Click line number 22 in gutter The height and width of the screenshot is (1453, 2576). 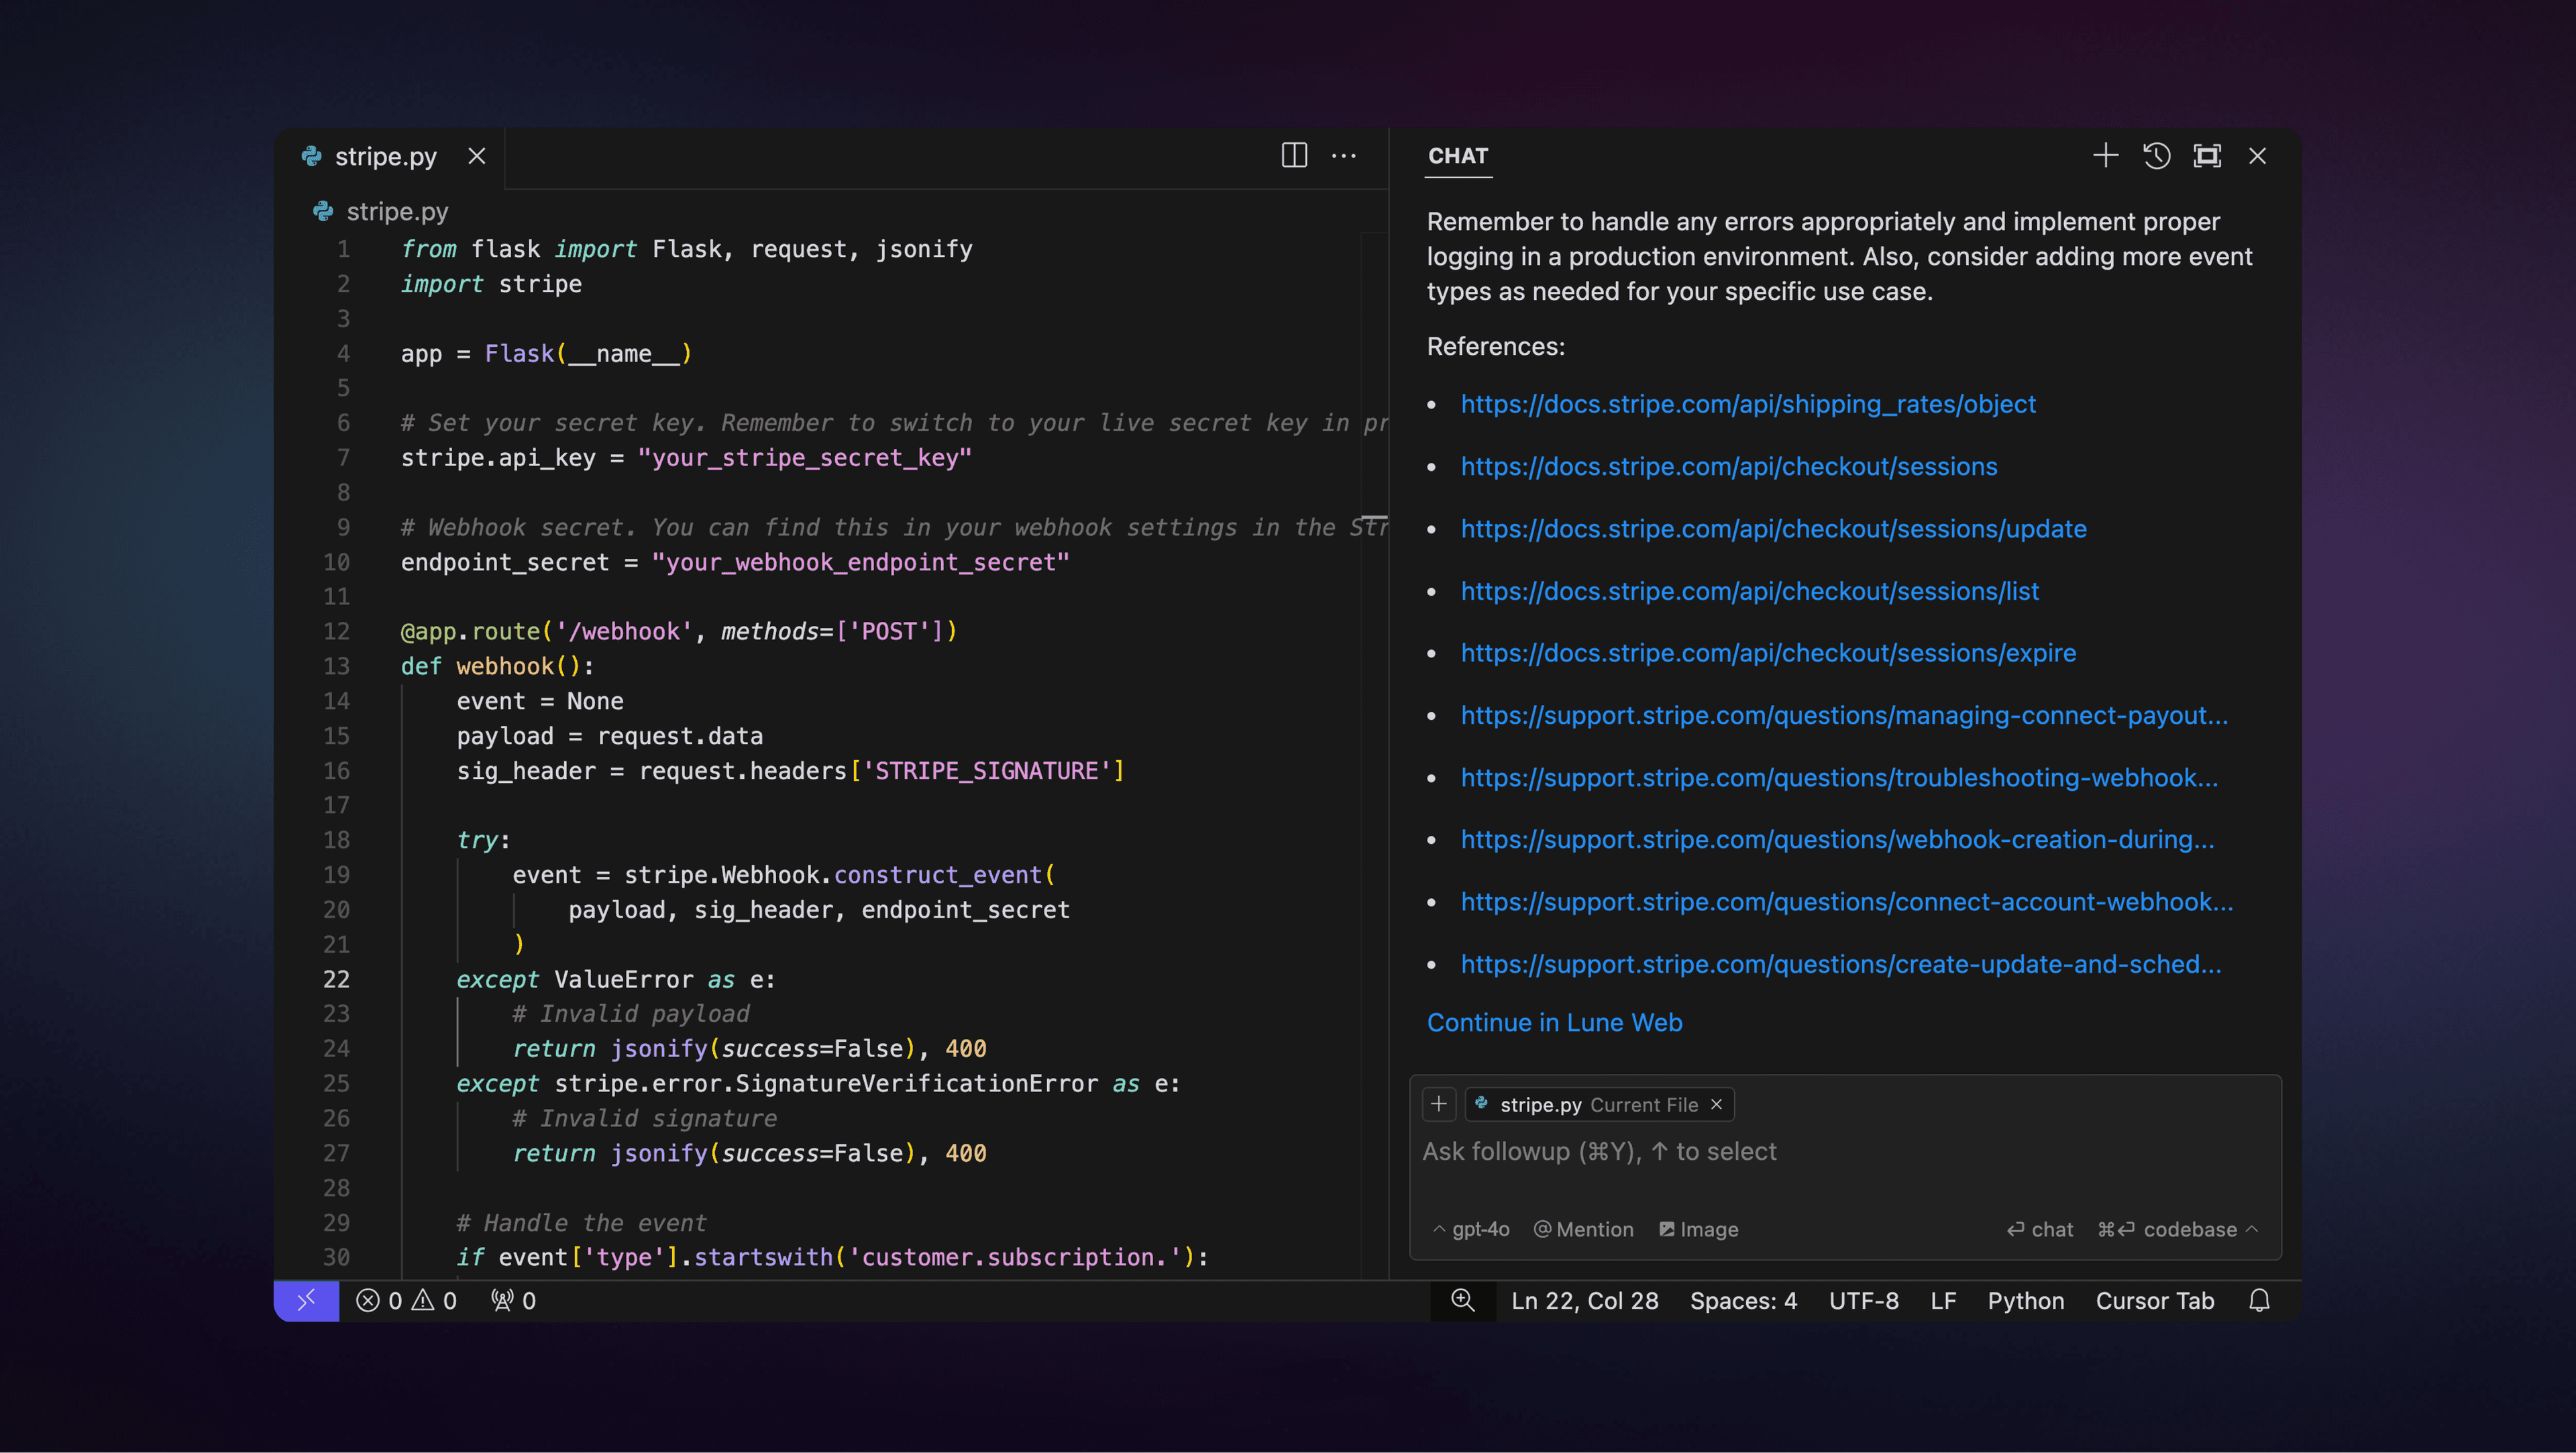tap(336, 980)
